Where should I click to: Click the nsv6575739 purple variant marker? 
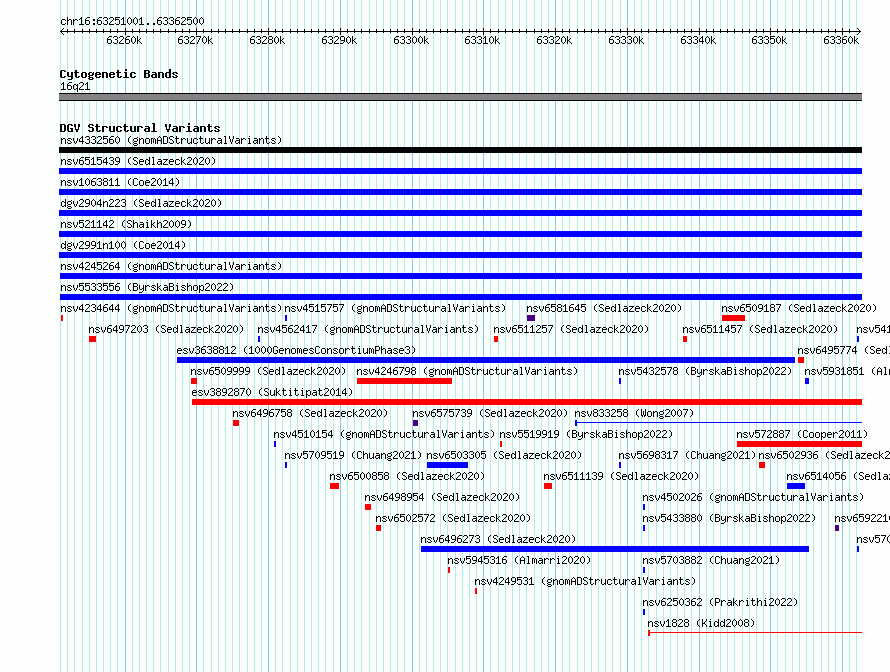click(x=415, y=423)
